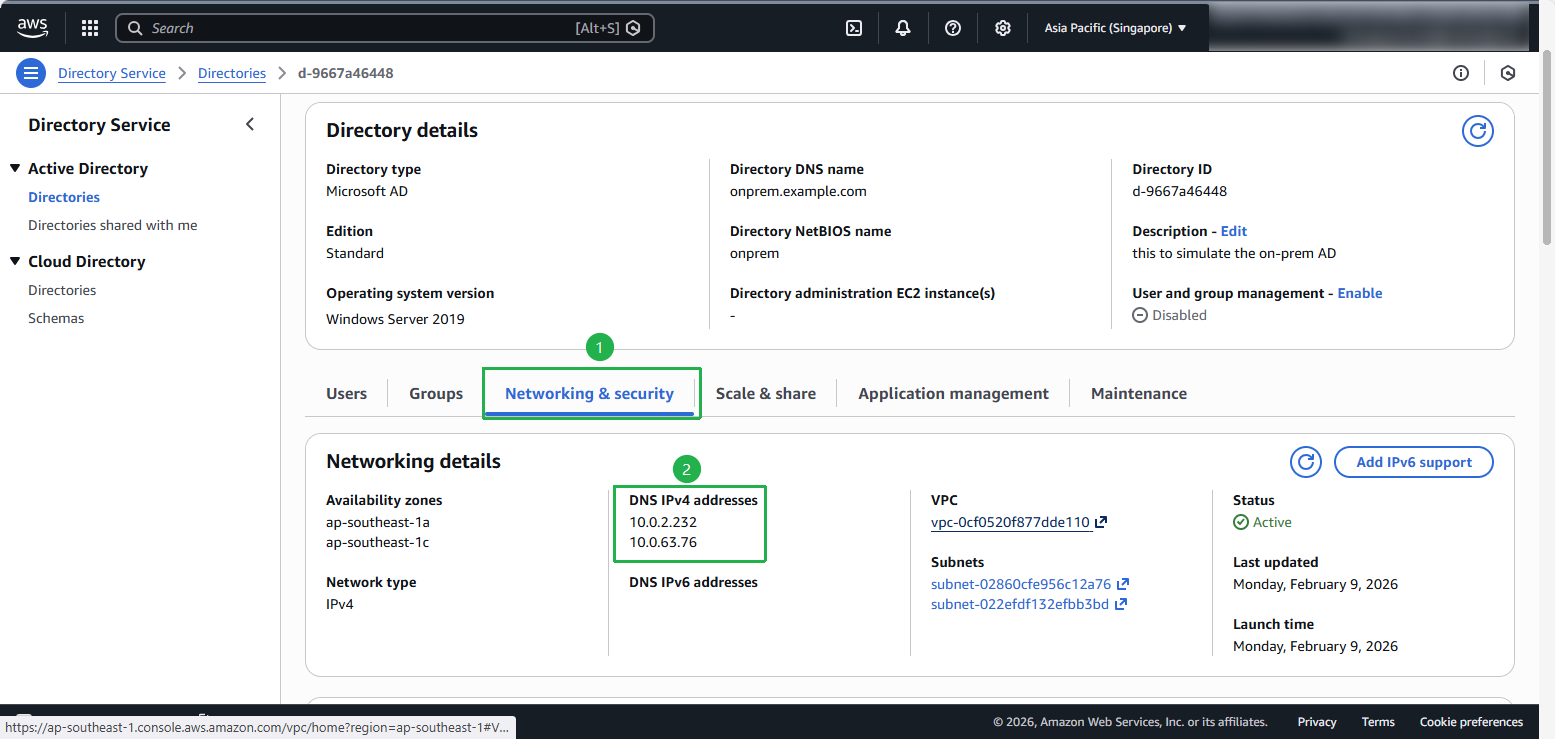Collapse the Cloud Directory section
1555x739 pixels.
point(15,262)
